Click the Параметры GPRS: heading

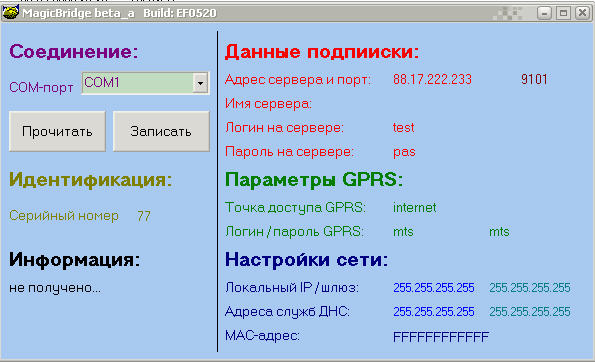pyautogui.click(x=314, y=179)
